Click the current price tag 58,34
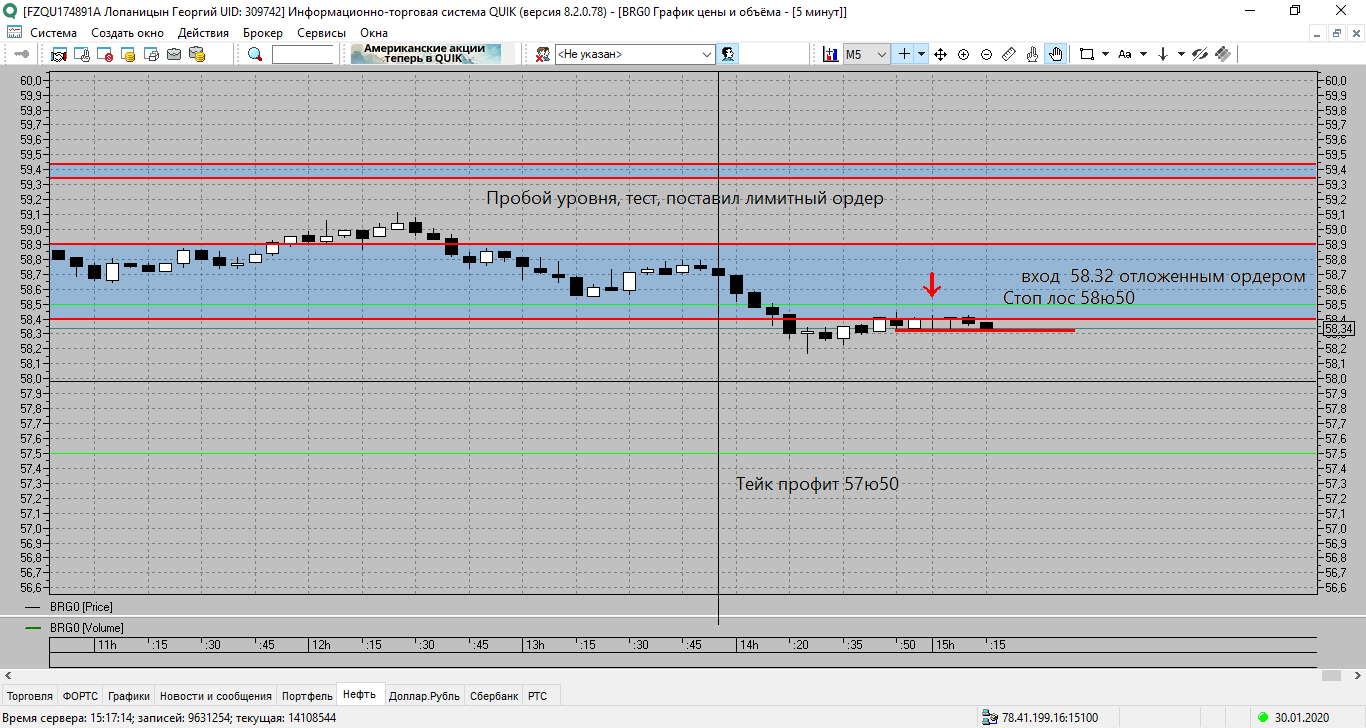The width and height of the screenshot is (1366, 728). tap(1338, 328)
